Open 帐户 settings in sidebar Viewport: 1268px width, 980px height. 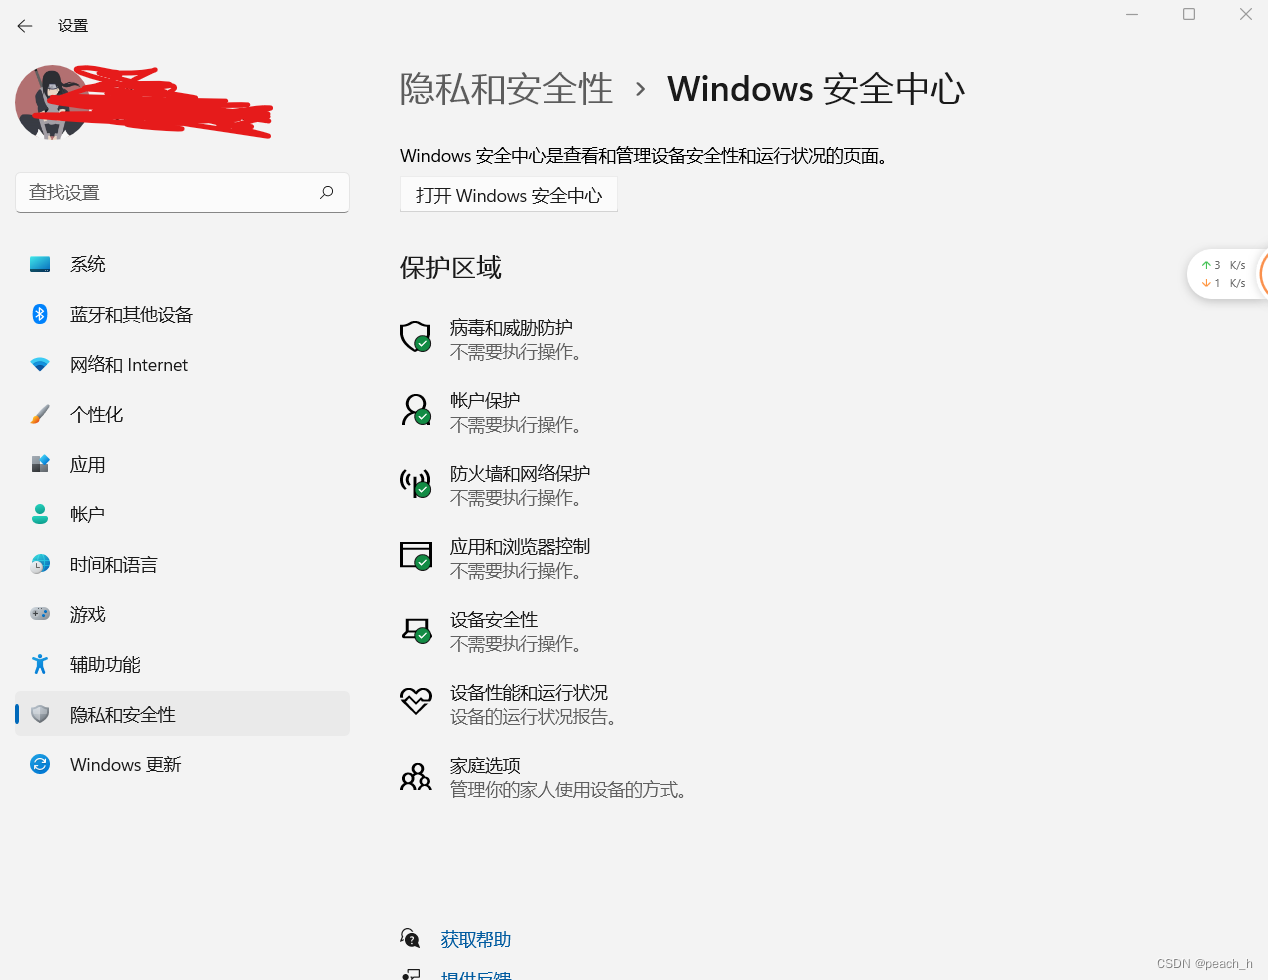pyautogui.click(x=182, y=514)
